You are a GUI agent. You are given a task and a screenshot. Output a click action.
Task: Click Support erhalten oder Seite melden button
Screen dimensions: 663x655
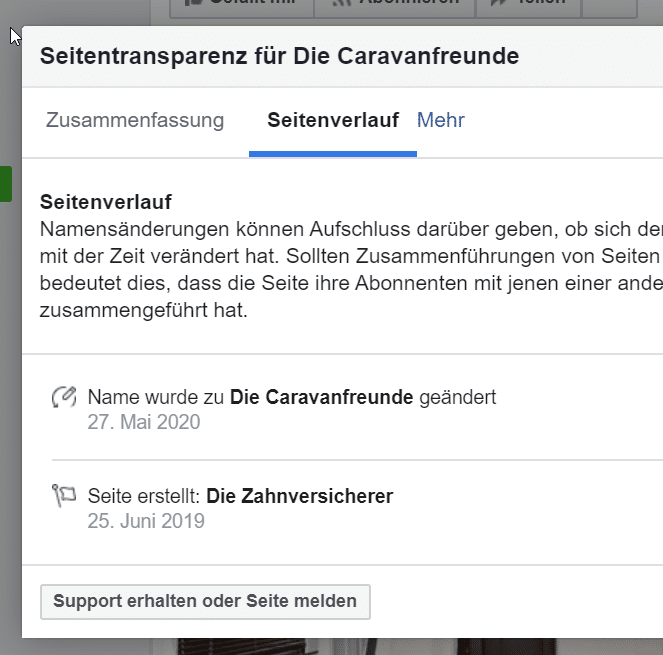point(205,602)
